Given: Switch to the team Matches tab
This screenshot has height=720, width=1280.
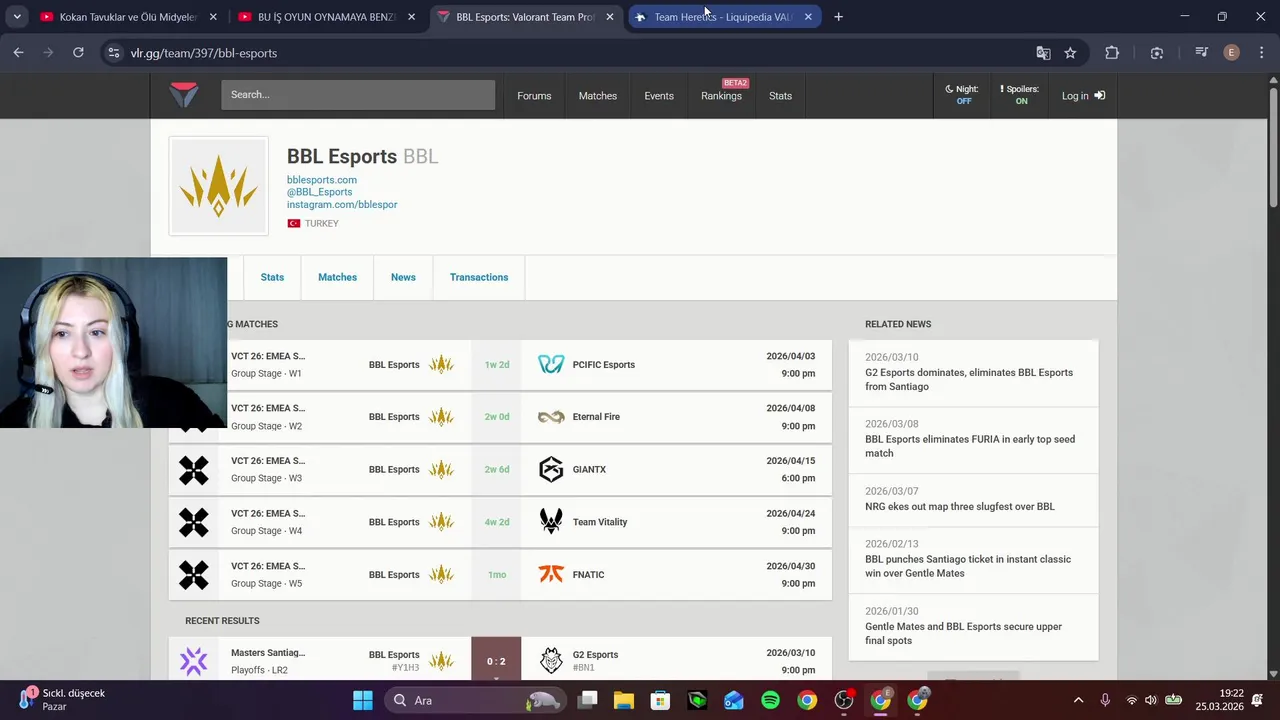Looking at the screenshot, I should pos(337,277).
